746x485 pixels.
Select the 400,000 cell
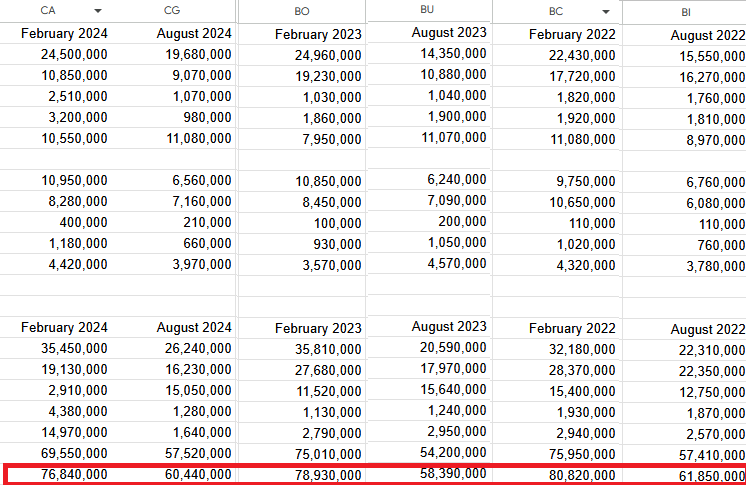(83, 222)
